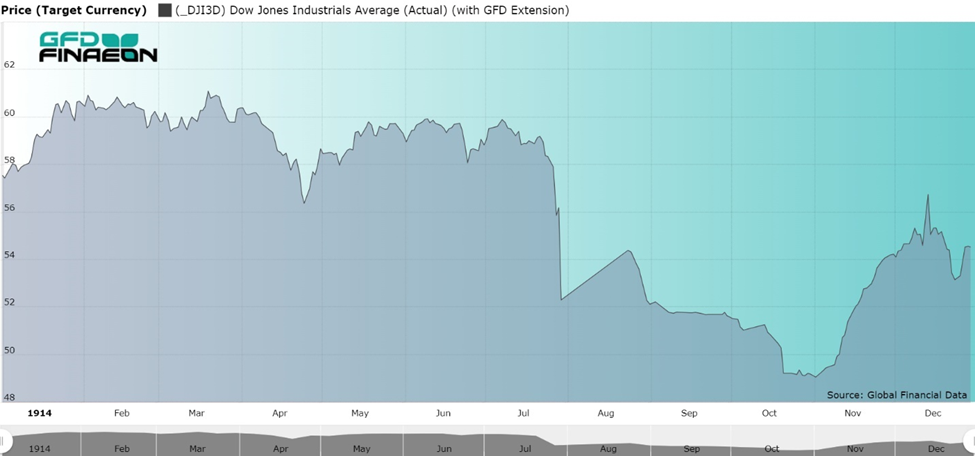Image resolution: width=975 pixels, height=456 pixels.
Task: Click the 52 value on the price axis
Action: click(x=9, y=304)
